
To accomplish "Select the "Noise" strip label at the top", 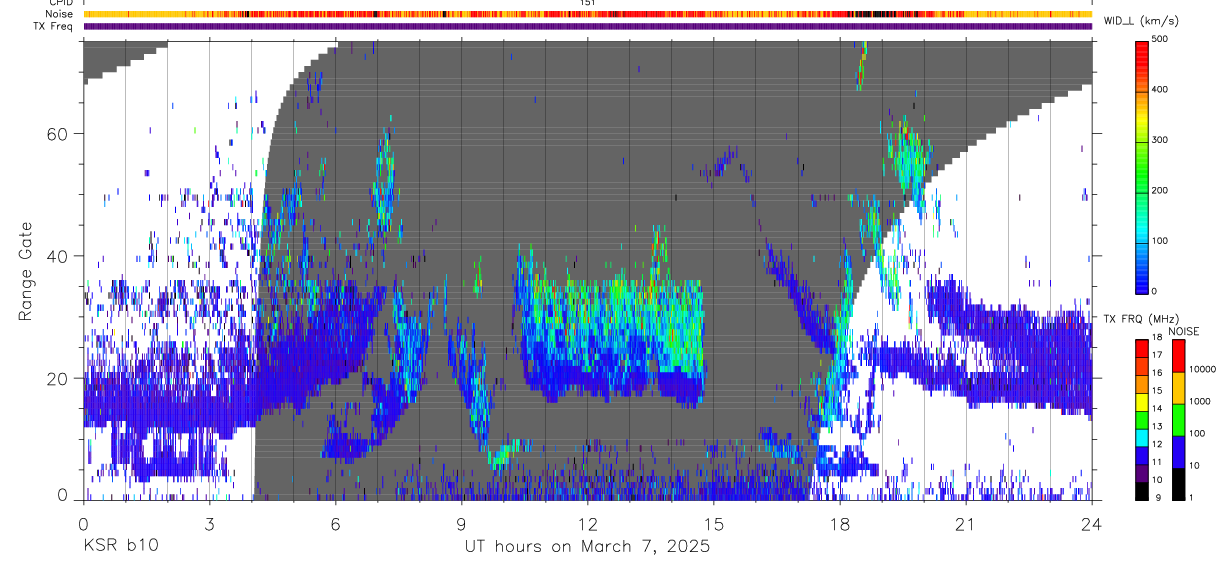I will [x=59, y=14].
